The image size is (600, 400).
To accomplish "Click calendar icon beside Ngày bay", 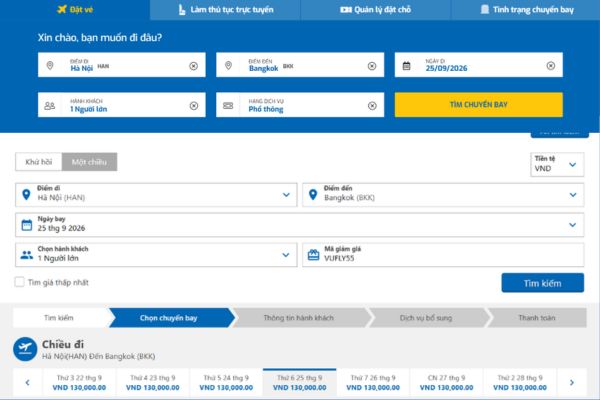I will [x=27, y=225].
